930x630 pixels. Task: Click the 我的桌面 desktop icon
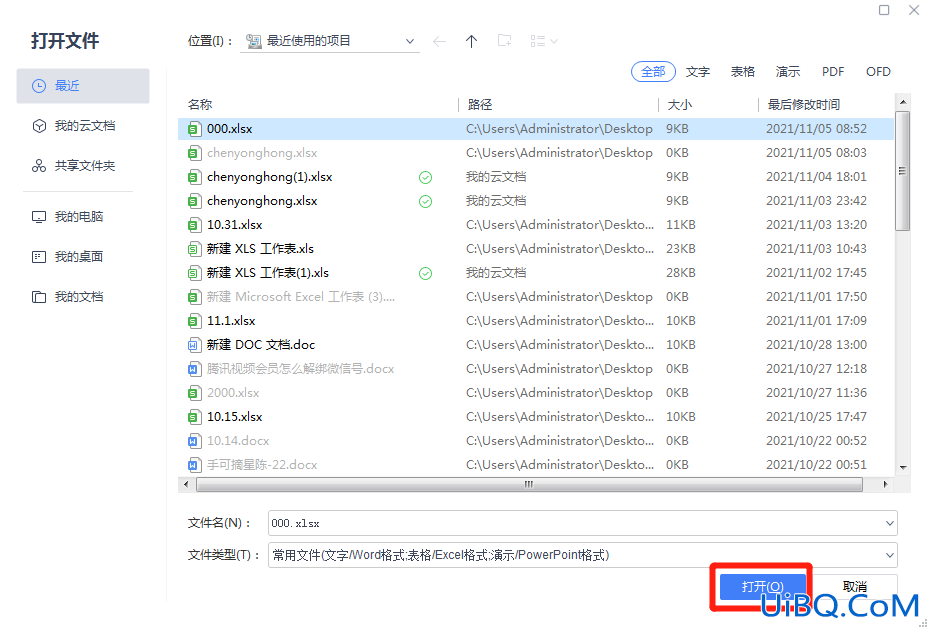39,257
